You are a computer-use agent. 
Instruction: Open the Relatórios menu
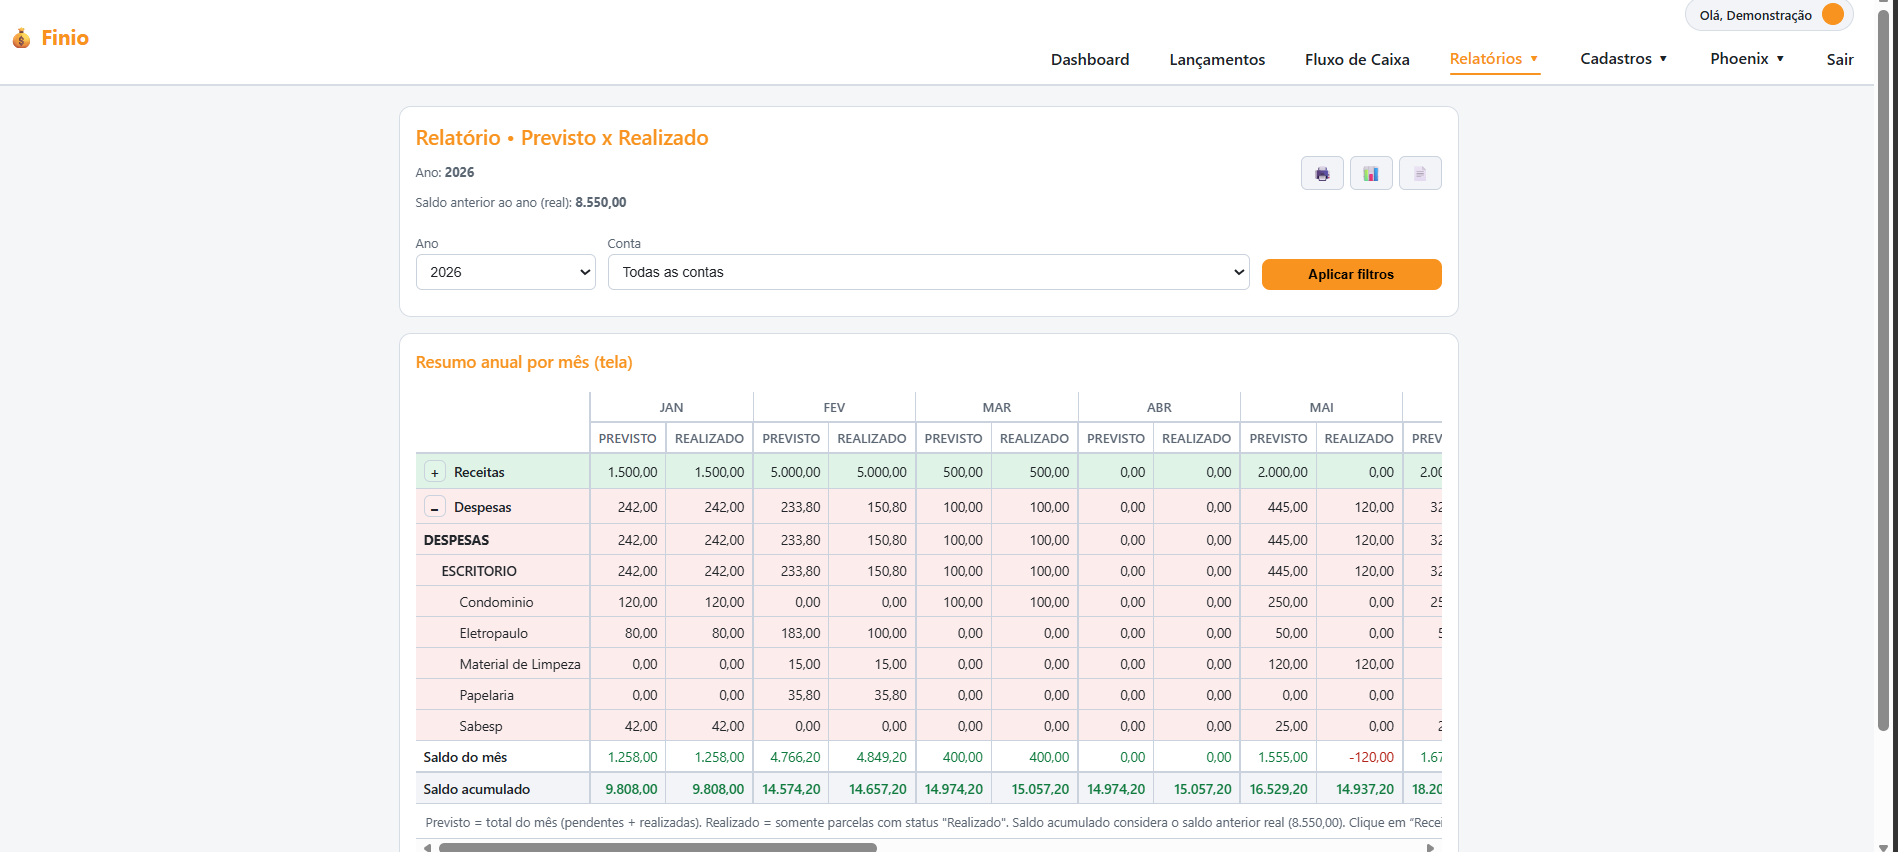point(1494,59)
